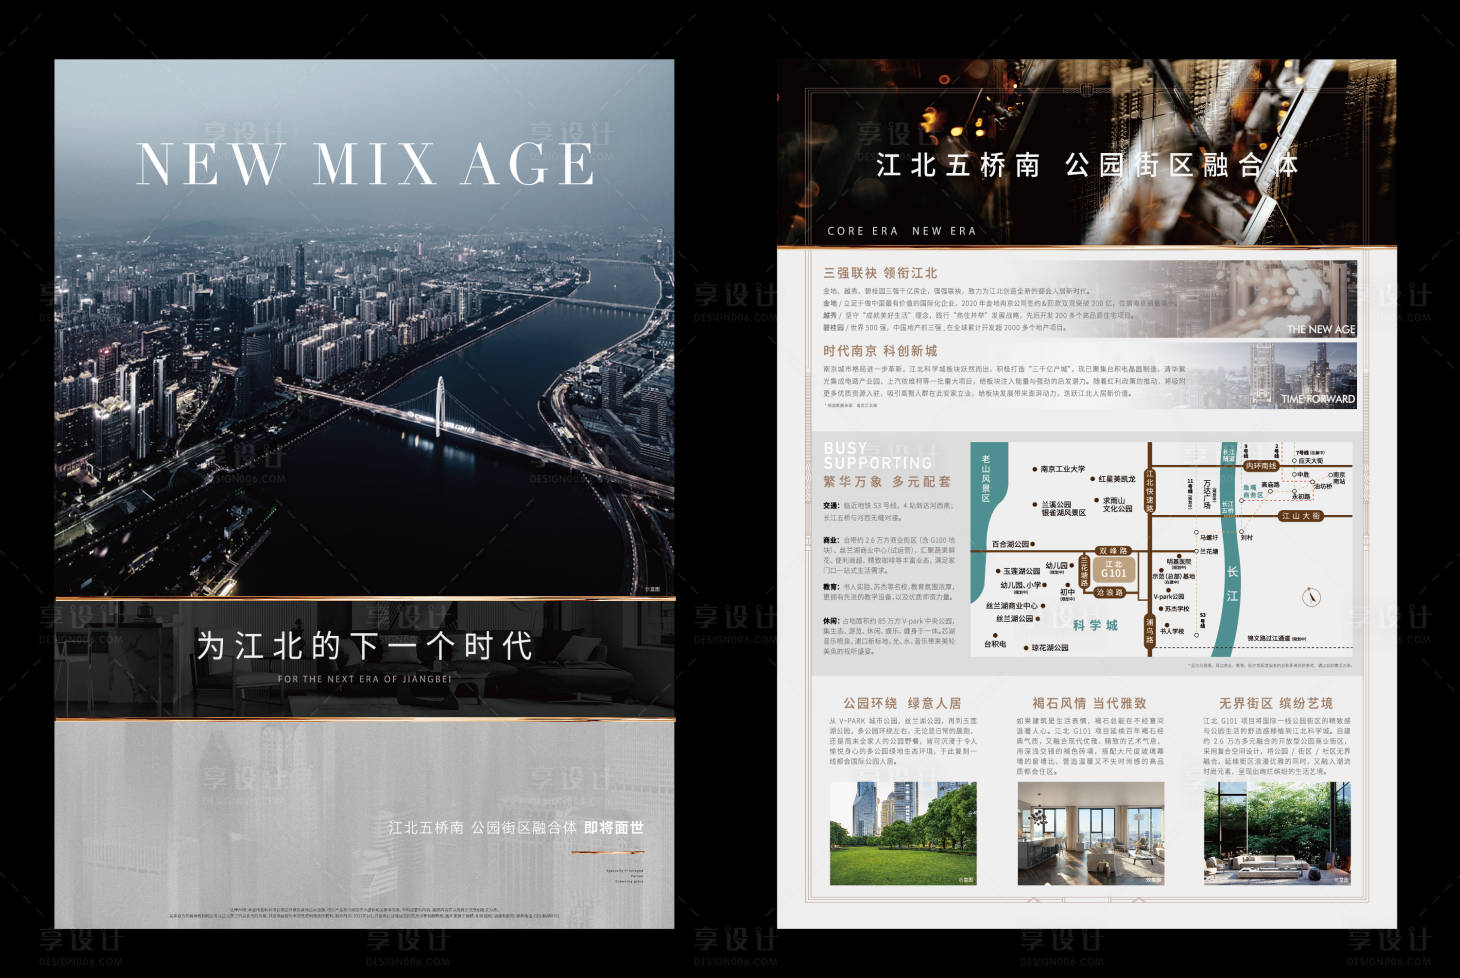Click the garden courtyard lounge photo thumbnail
This screenshot has height=978, width=1460.
tap(1277, 834)
